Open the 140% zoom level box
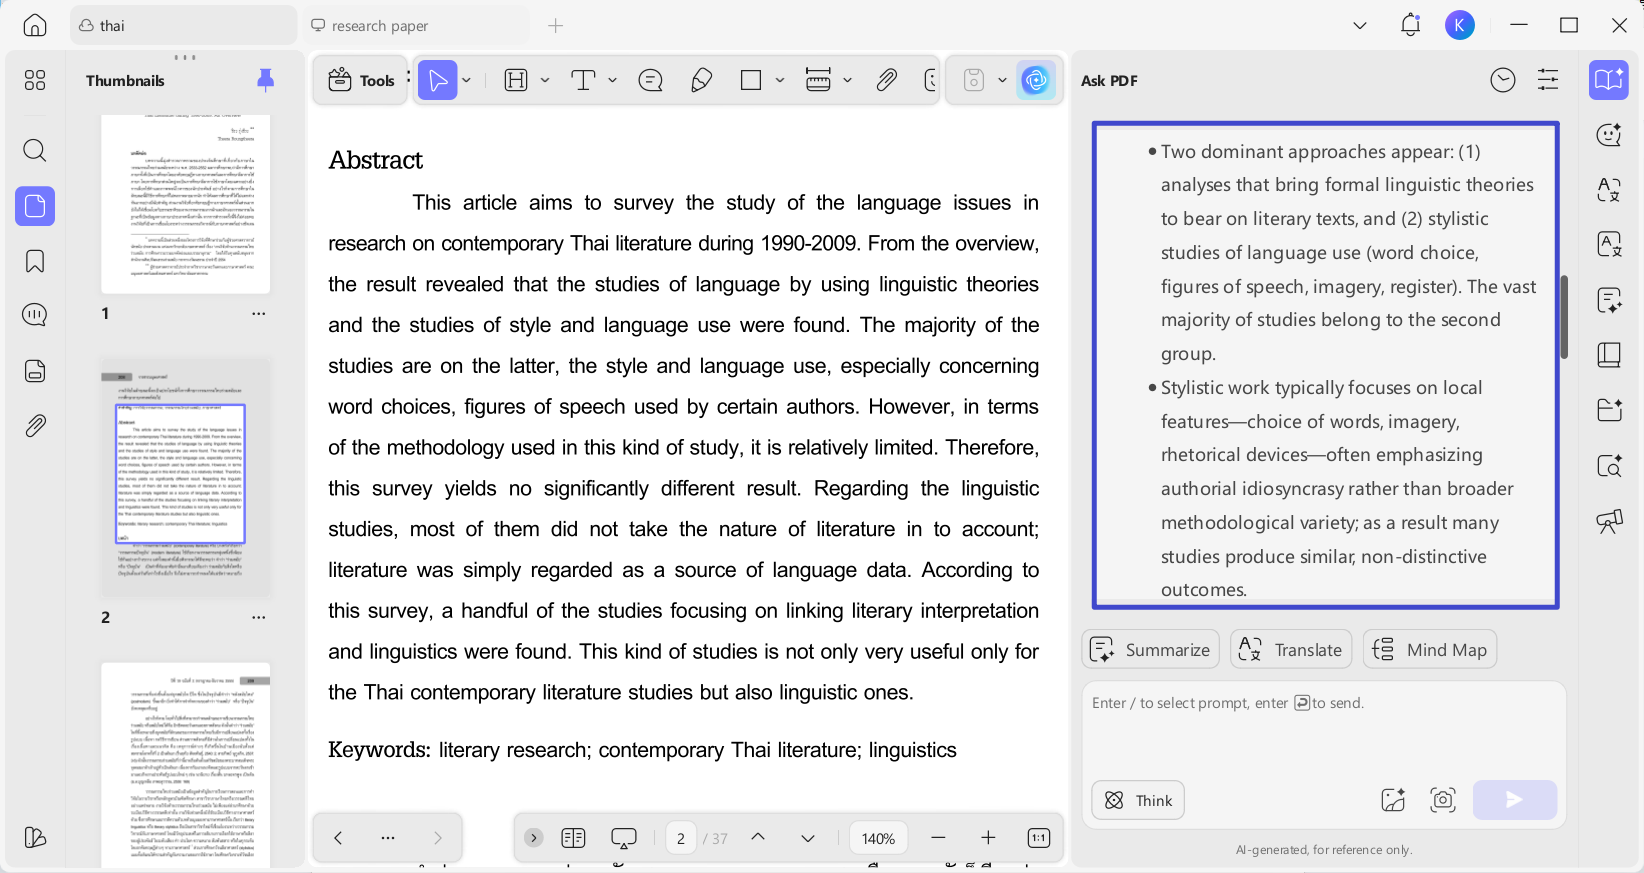This screenshot has height=873, width=1644. point(879,838)
